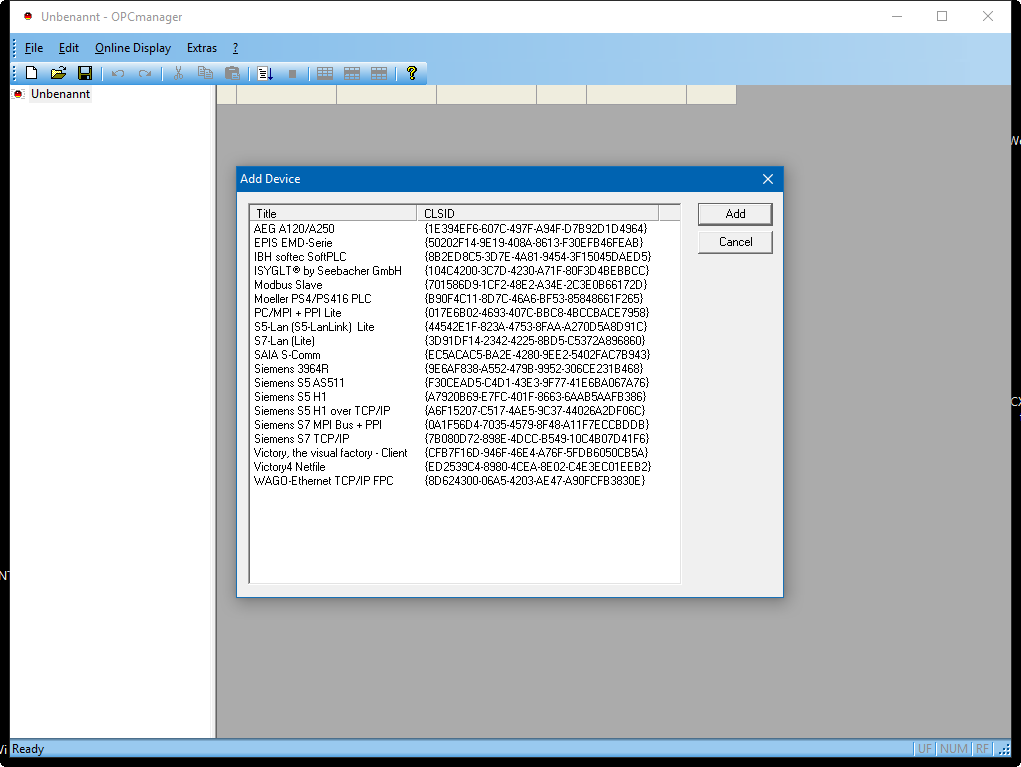1021x767 pixels.
Task: Select Siemens S5 H1 over TCP/IP
Action: click(322, 411)
